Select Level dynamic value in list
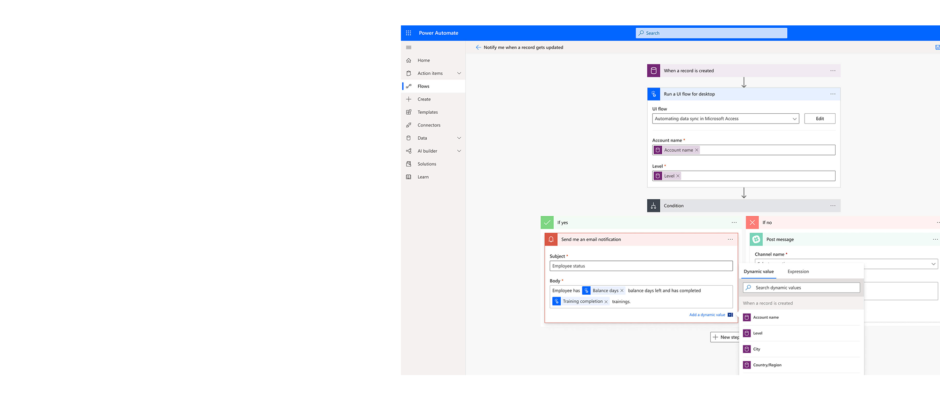Screen dimensions: 940x400 pyautogui.click(x=802, y=333)
